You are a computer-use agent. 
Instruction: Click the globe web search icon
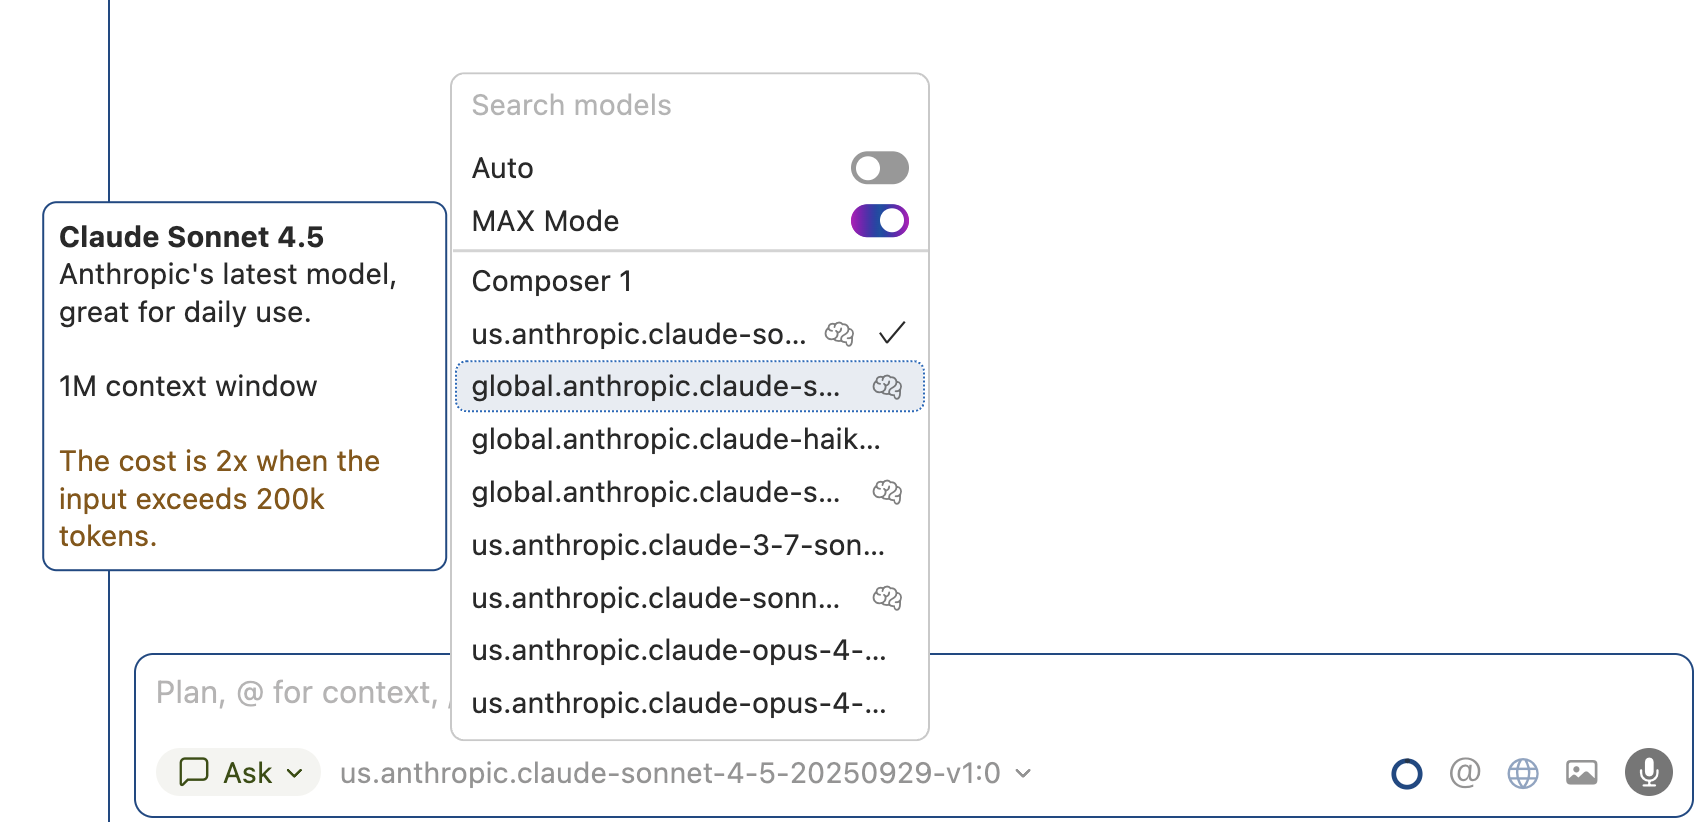point(1522,773)
